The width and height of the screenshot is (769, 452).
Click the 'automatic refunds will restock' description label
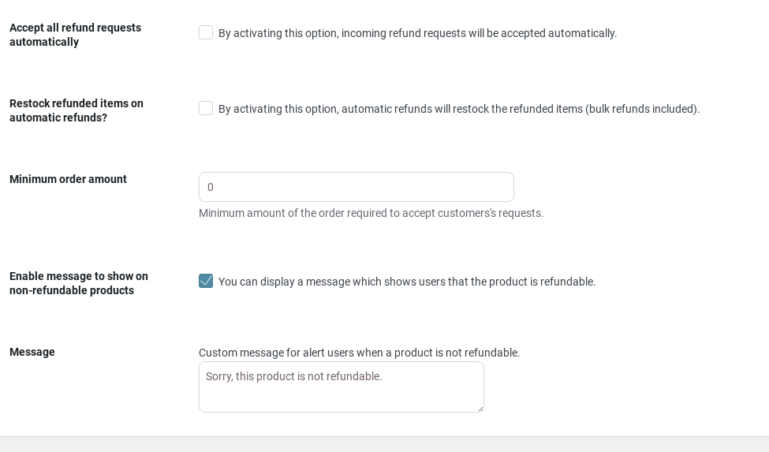(x=459, y=109)
